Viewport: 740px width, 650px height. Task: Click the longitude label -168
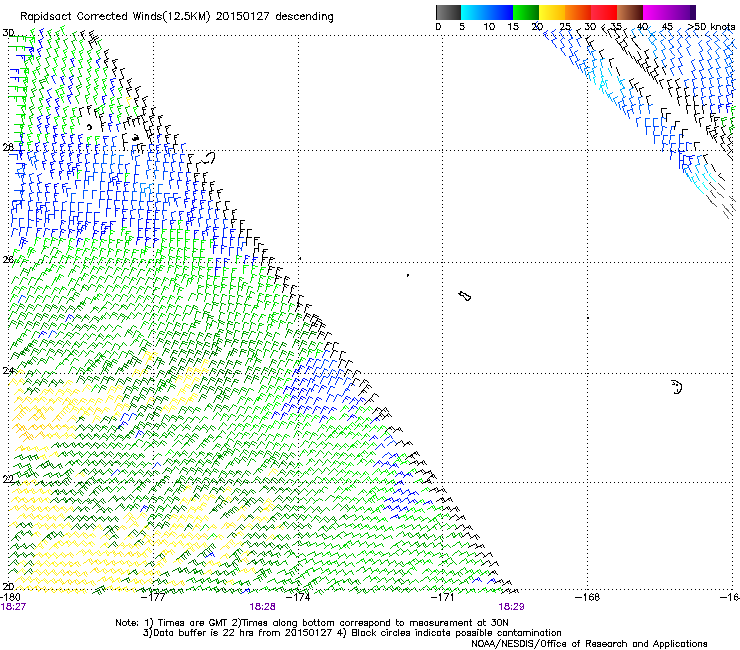(588, 597)
